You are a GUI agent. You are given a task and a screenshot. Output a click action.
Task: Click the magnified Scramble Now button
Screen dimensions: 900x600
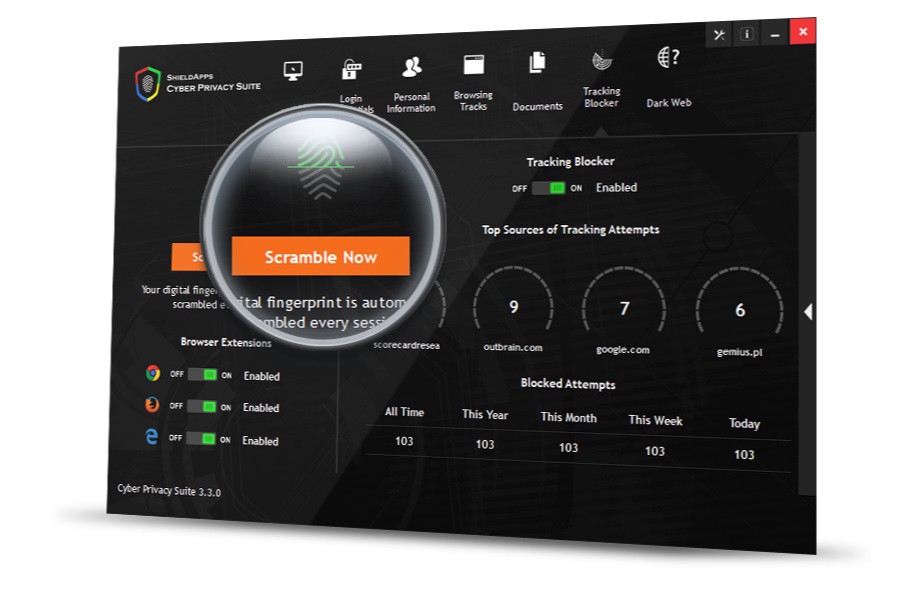pos(321,256)
